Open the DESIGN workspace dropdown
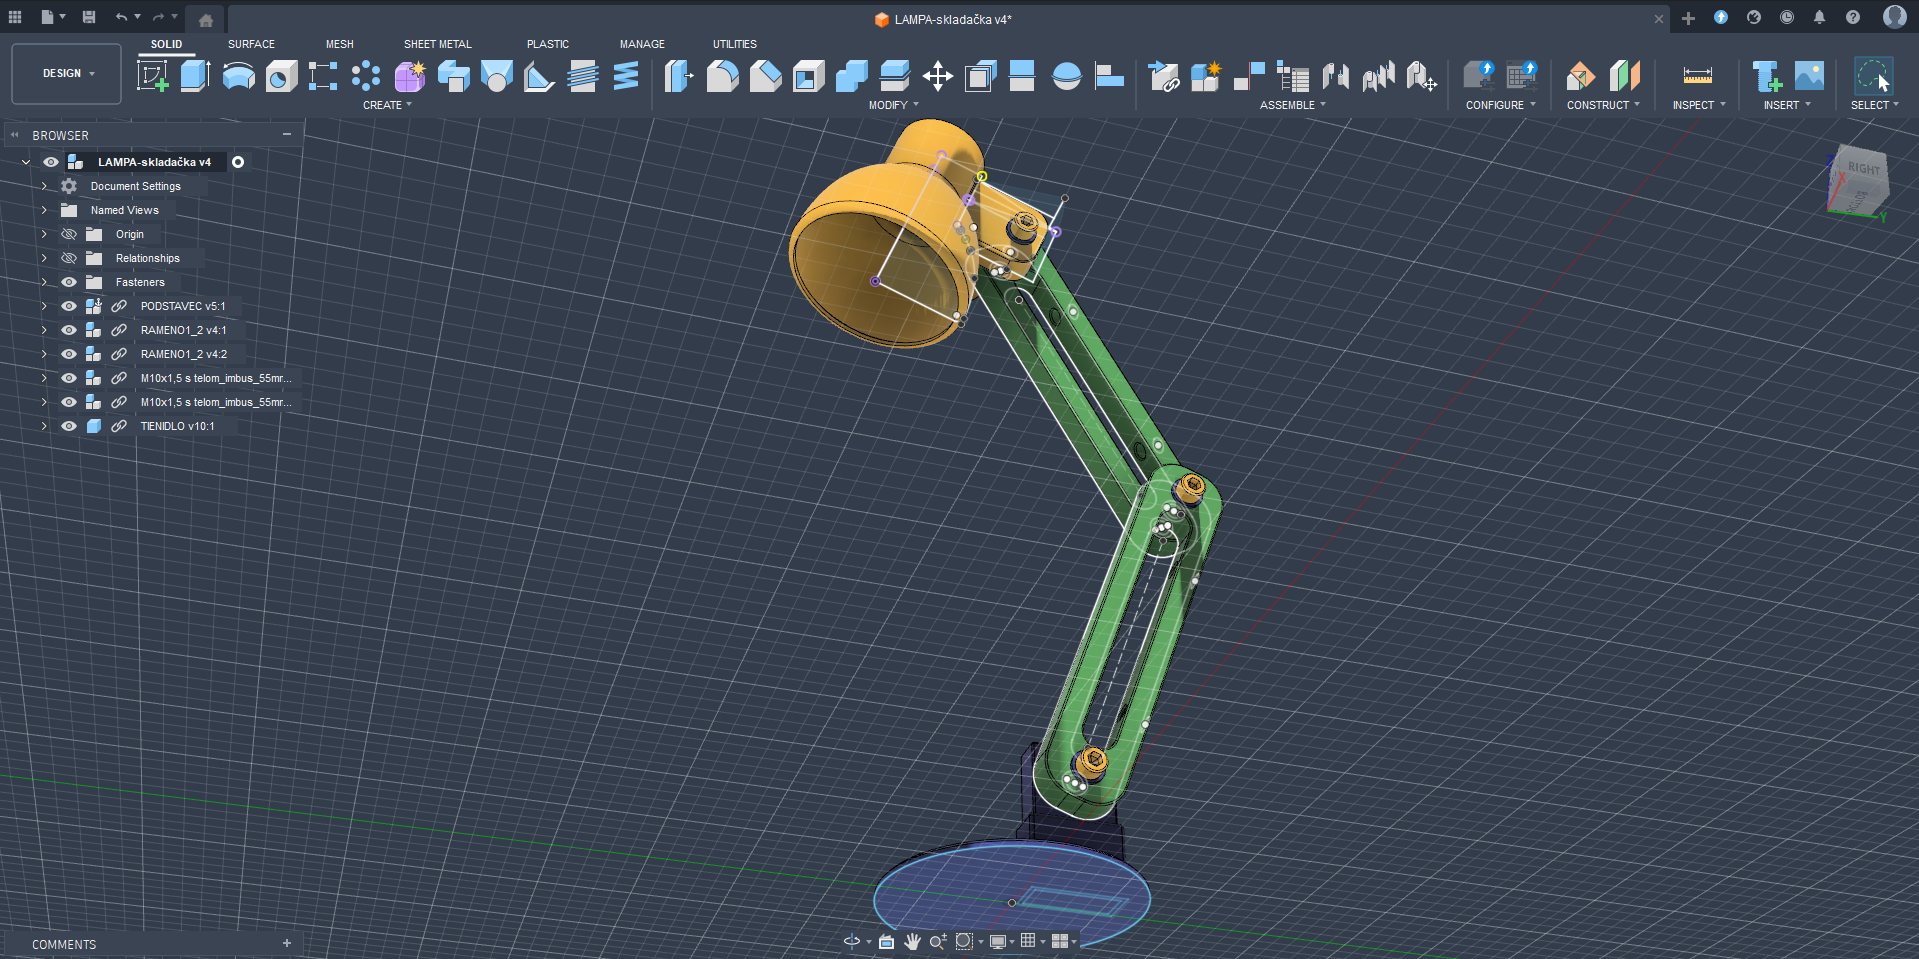Viewport: 1919px width, 959px height. tap(67, 74)
